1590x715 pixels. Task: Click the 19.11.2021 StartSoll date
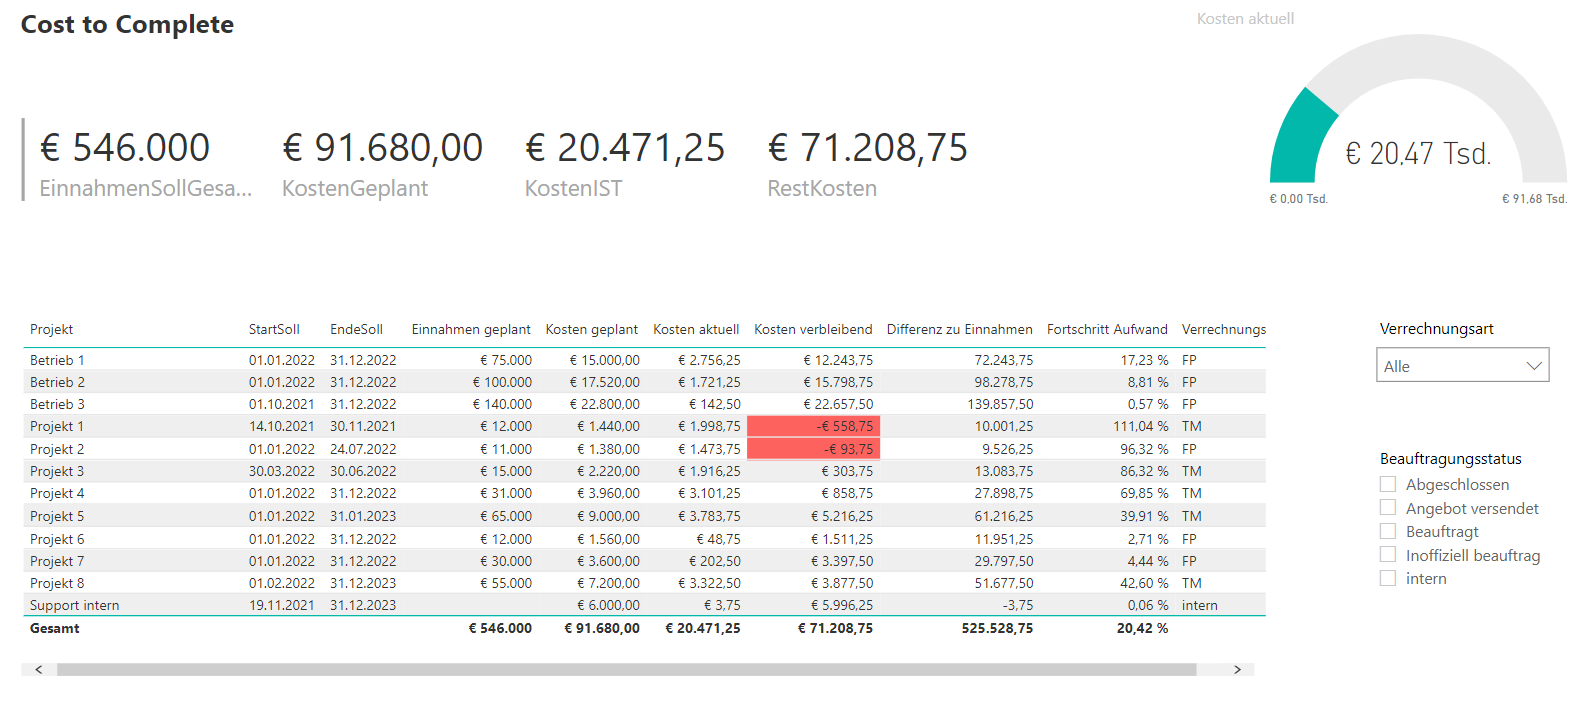click(x=282, y=605)
